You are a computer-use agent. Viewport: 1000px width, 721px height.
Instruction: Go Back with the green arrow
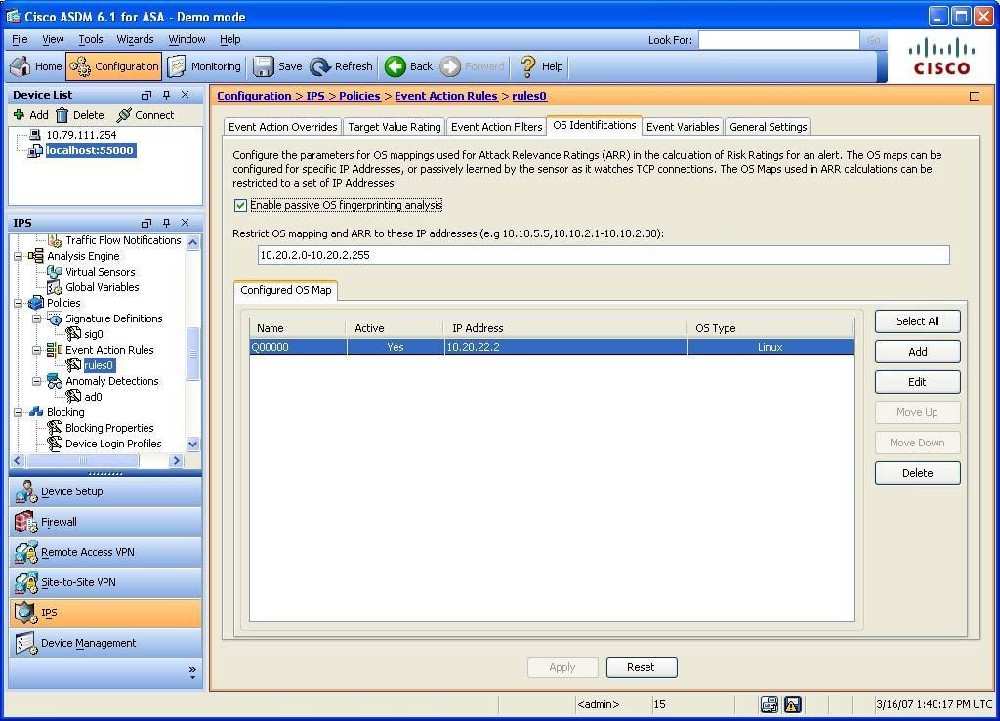pos(395,66)
